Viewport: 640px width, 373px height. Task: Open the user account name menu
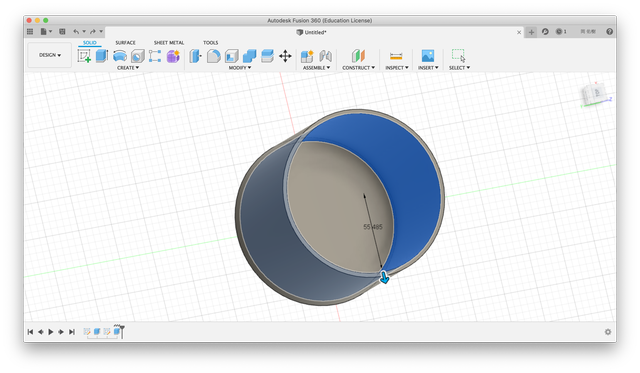click(588, 31)
